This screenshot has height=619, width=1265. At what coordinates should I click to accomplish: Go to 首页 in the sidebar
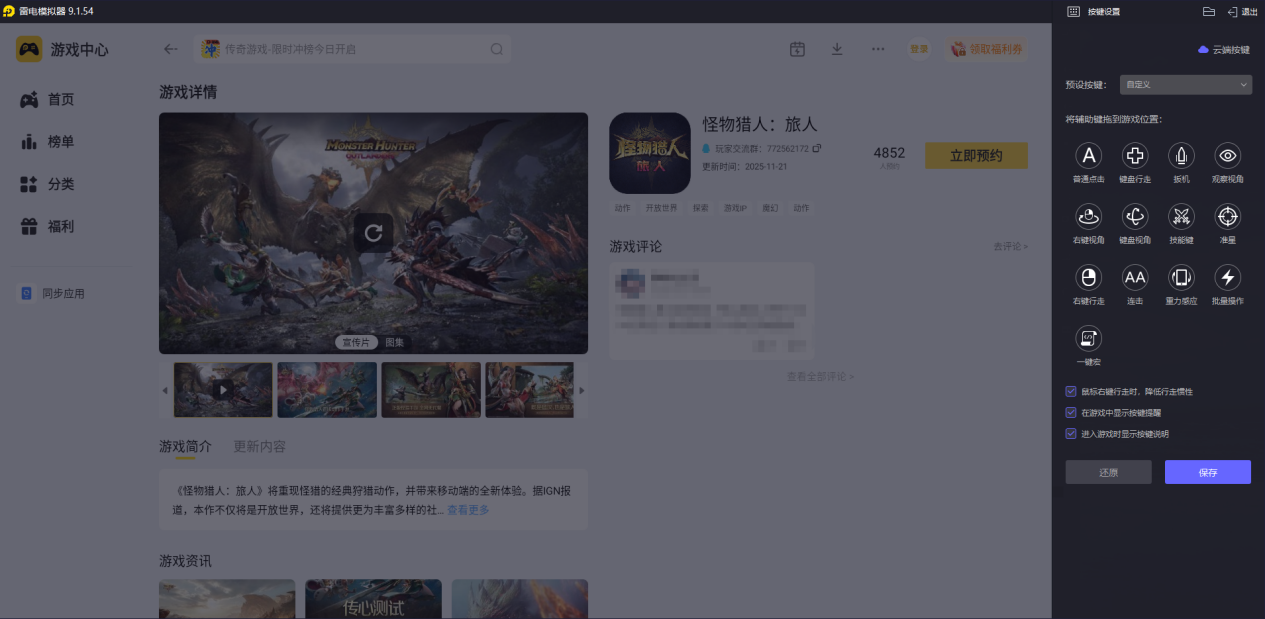pyautogui.click(x=47, y=100)
